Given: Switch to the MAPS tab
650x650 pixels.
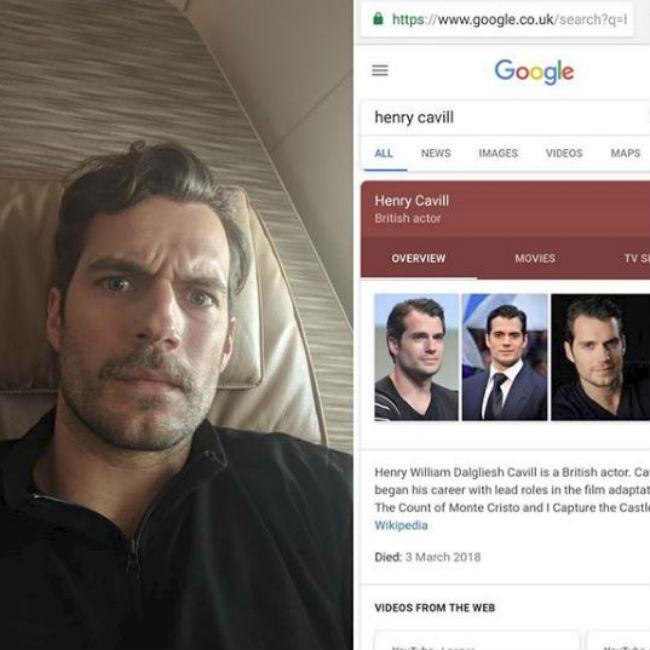Looking at the screenshot, I should point(625,153).
